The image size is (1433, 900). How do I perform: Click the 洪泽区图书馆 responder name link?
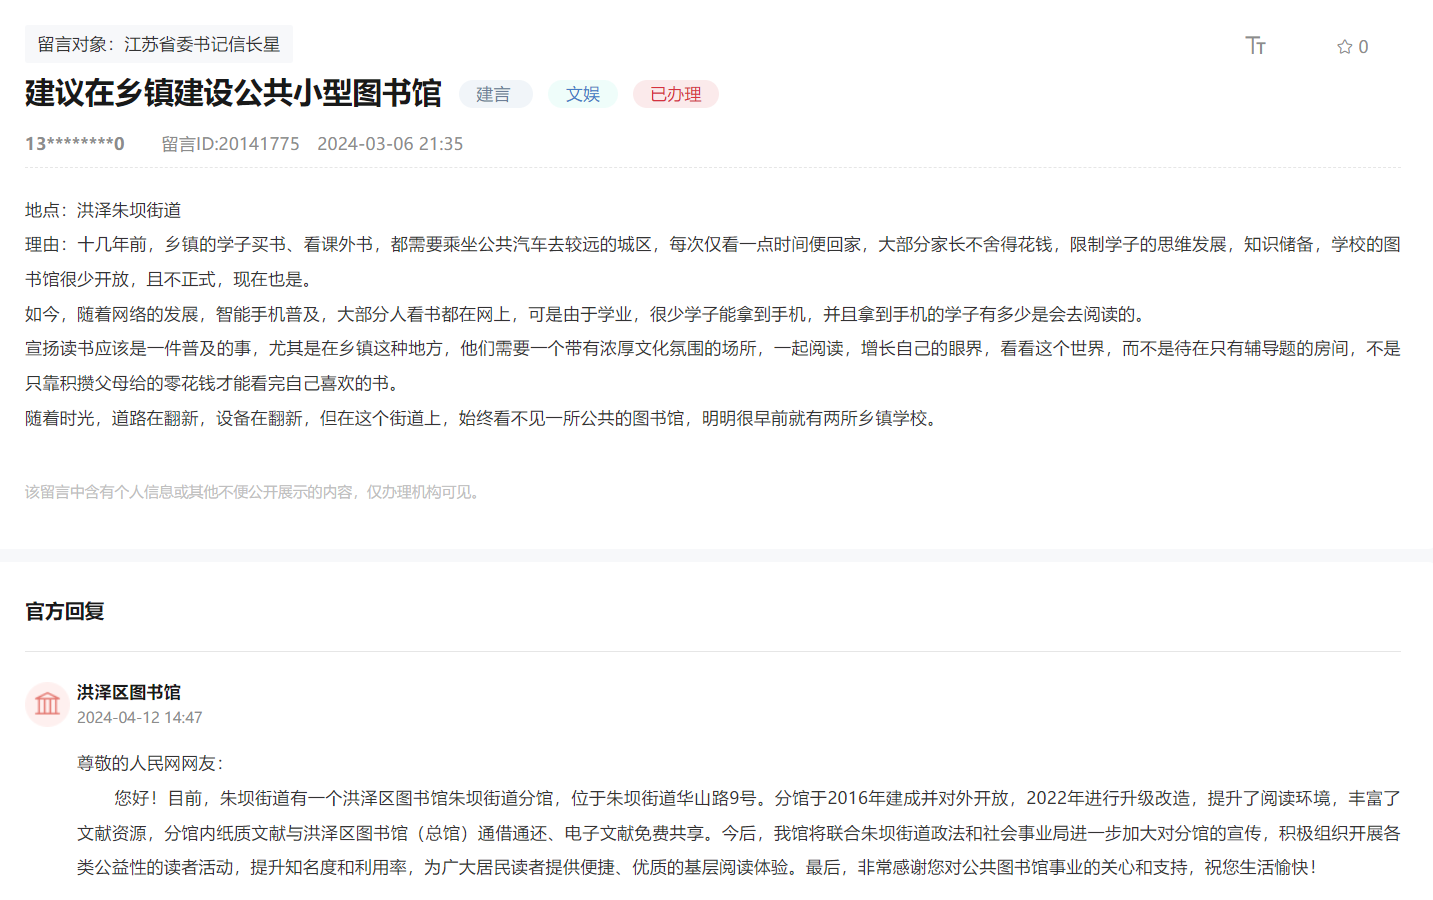pyautogui.click(x=128, y=692)
